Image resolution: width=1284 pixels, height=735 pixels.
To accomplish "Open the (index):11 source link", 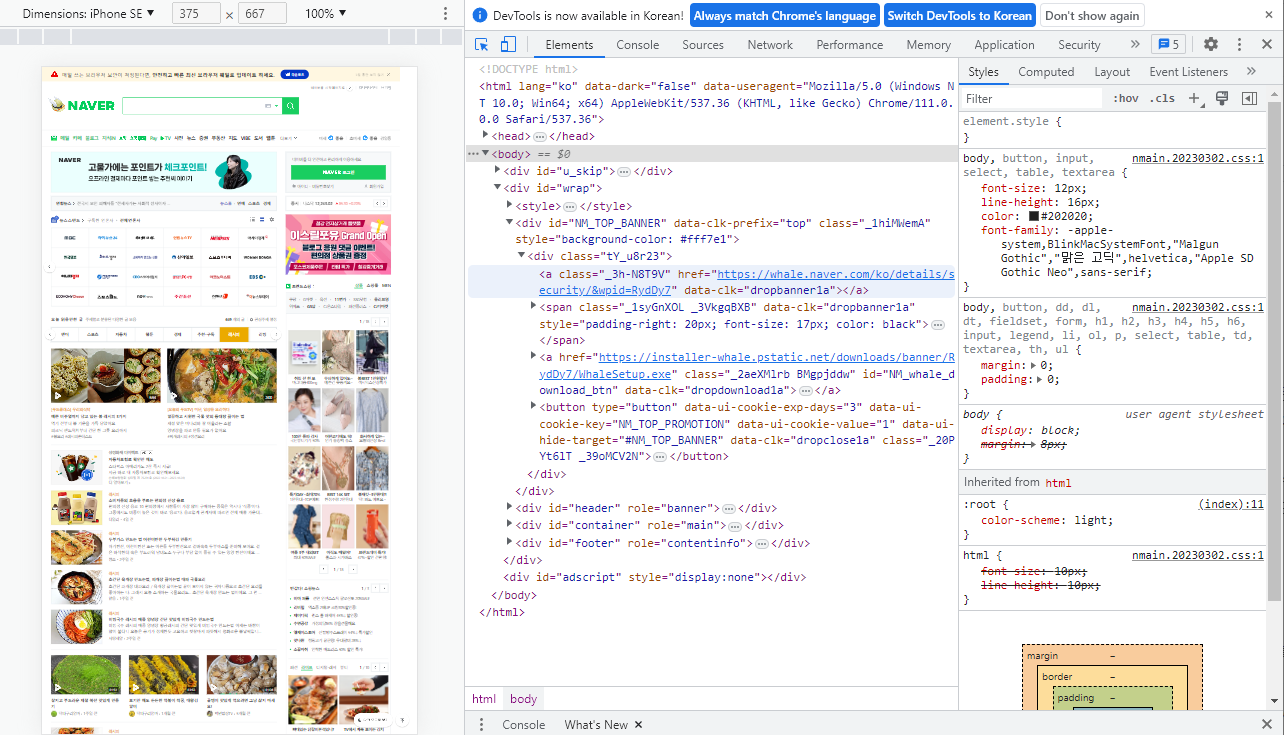I will (1231, 504).
